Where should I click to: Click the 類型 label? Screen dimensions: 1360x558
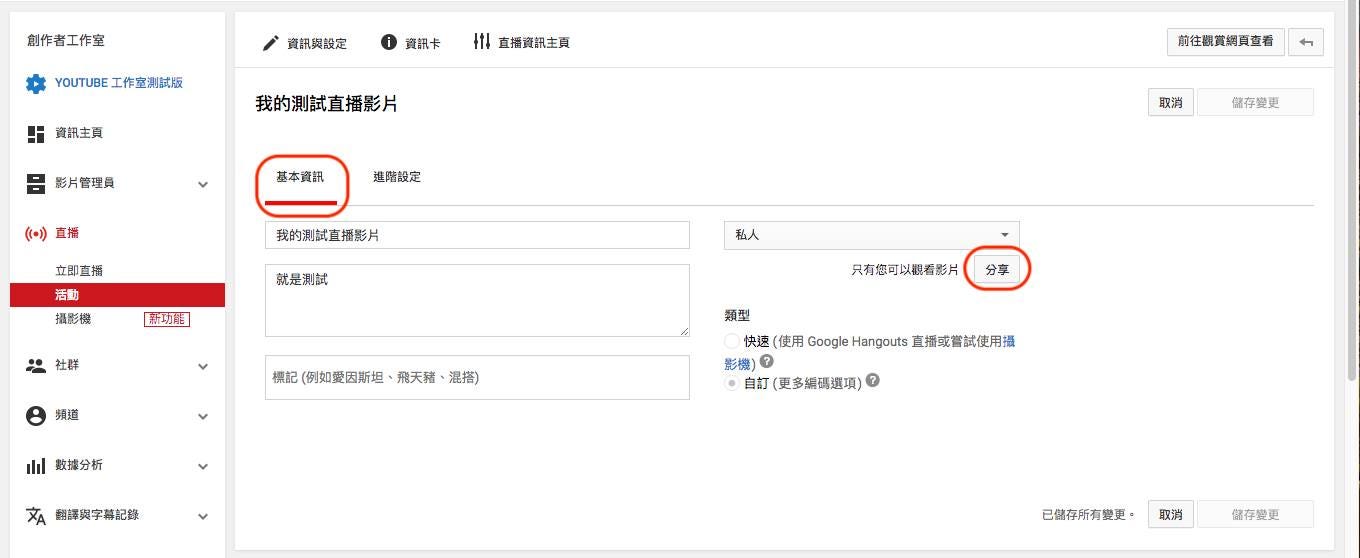[x=737, y=315]
